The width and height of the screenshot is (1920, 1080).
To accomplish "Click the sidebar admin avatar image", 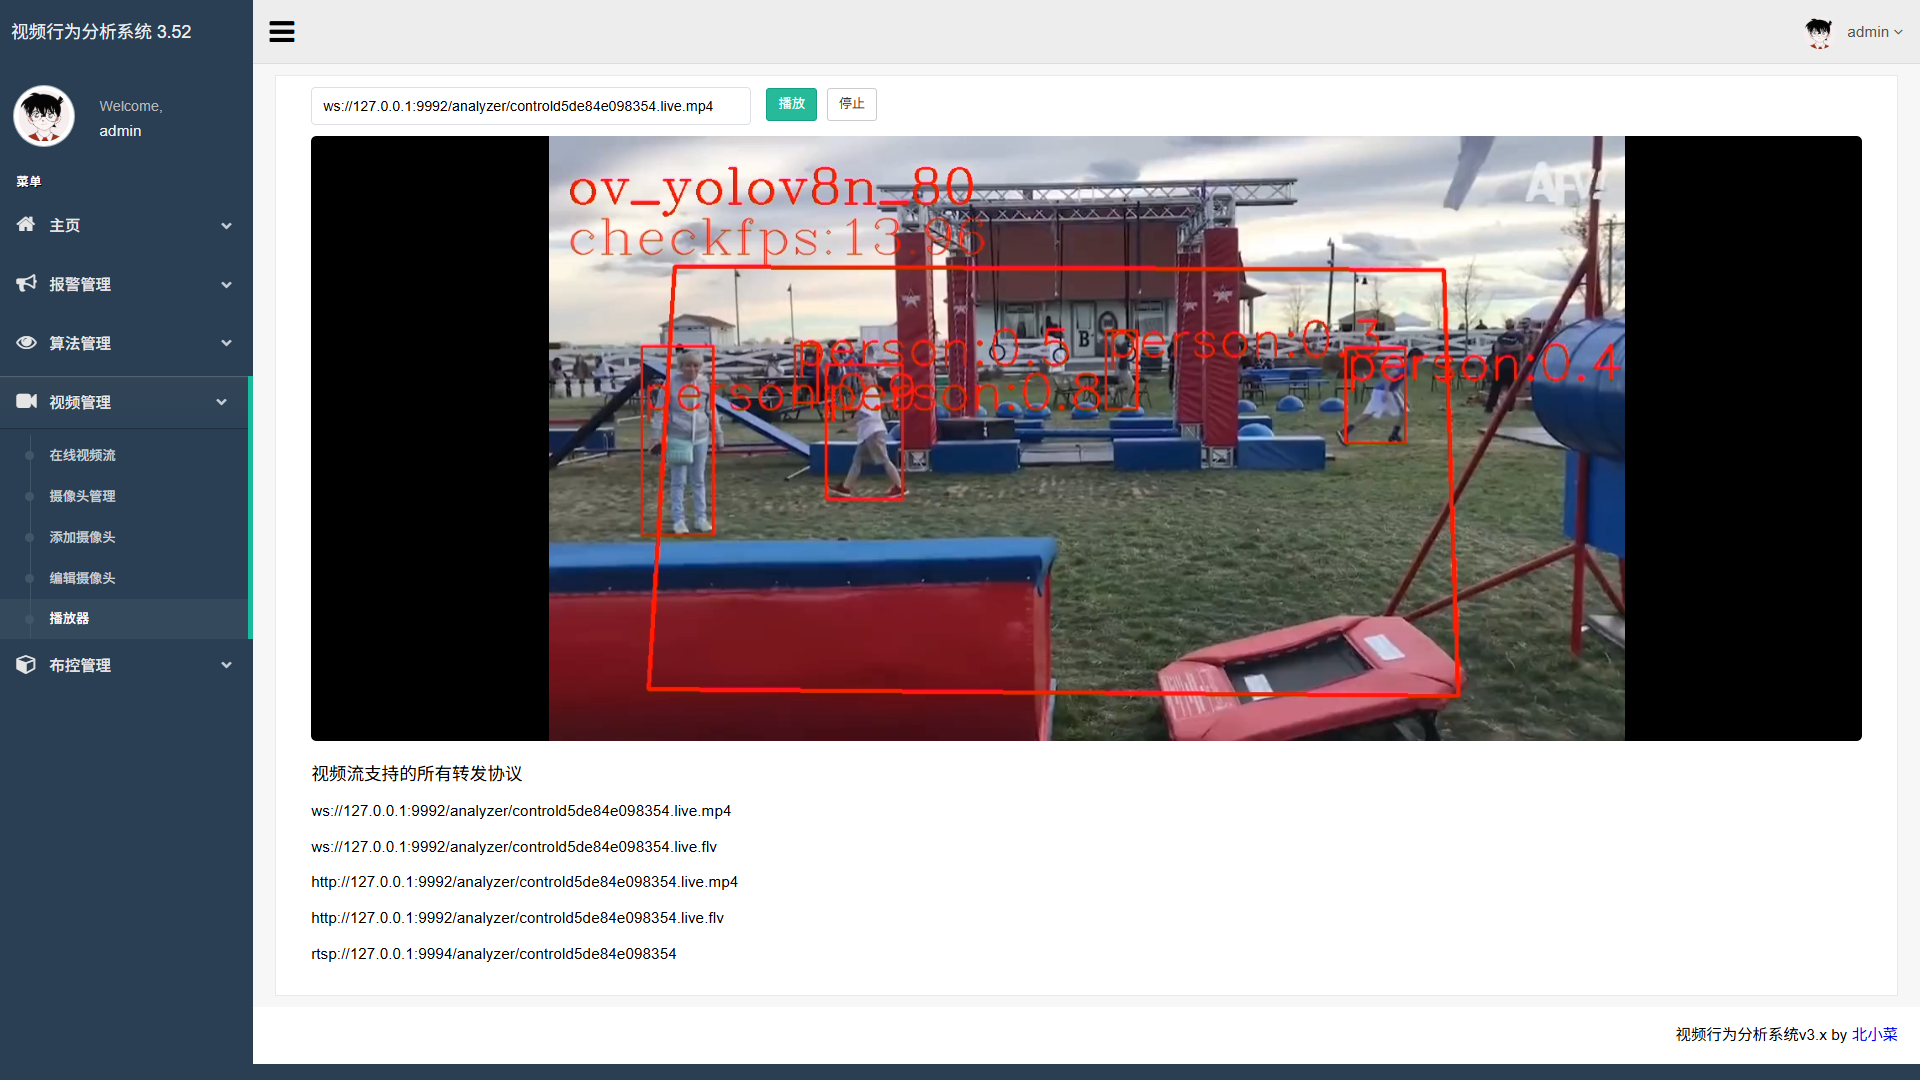I will pyautogui.click(x=44, y=116).
